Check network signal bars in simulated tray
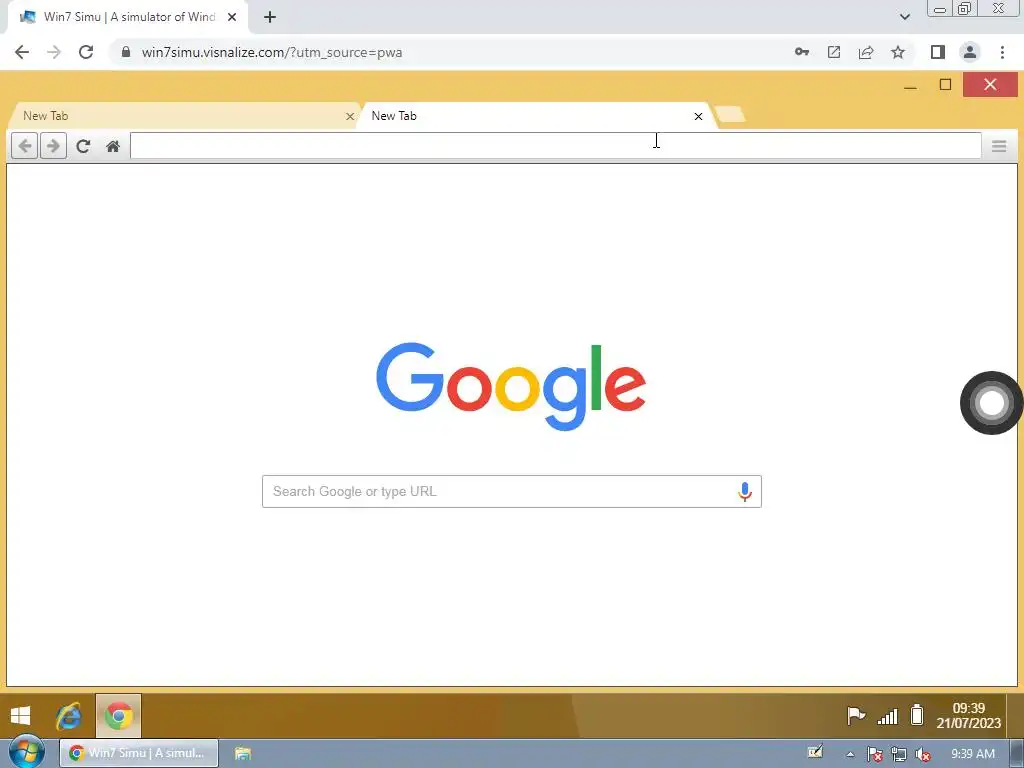This screenshot has height=768, width=1024. pyautogui.click(x=888, y=716)
